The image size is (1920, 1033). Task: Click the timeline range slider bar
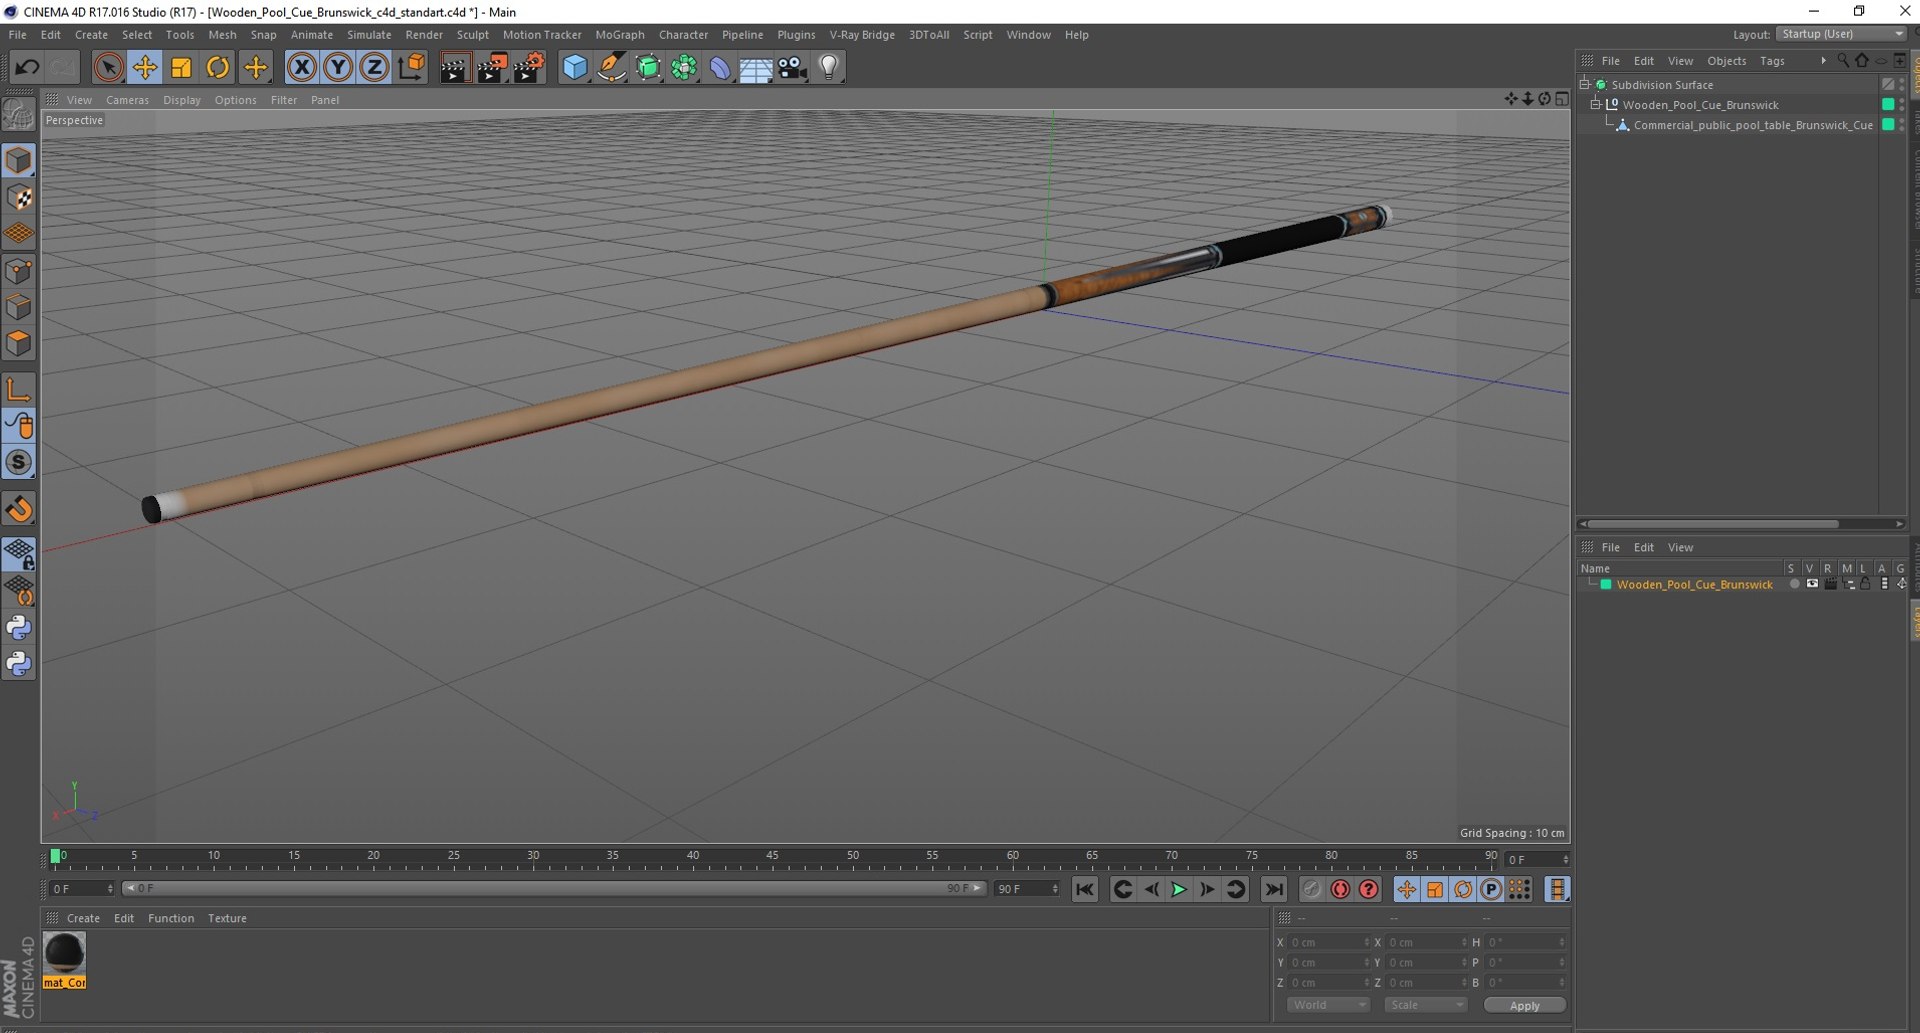(x=554, y=888)
